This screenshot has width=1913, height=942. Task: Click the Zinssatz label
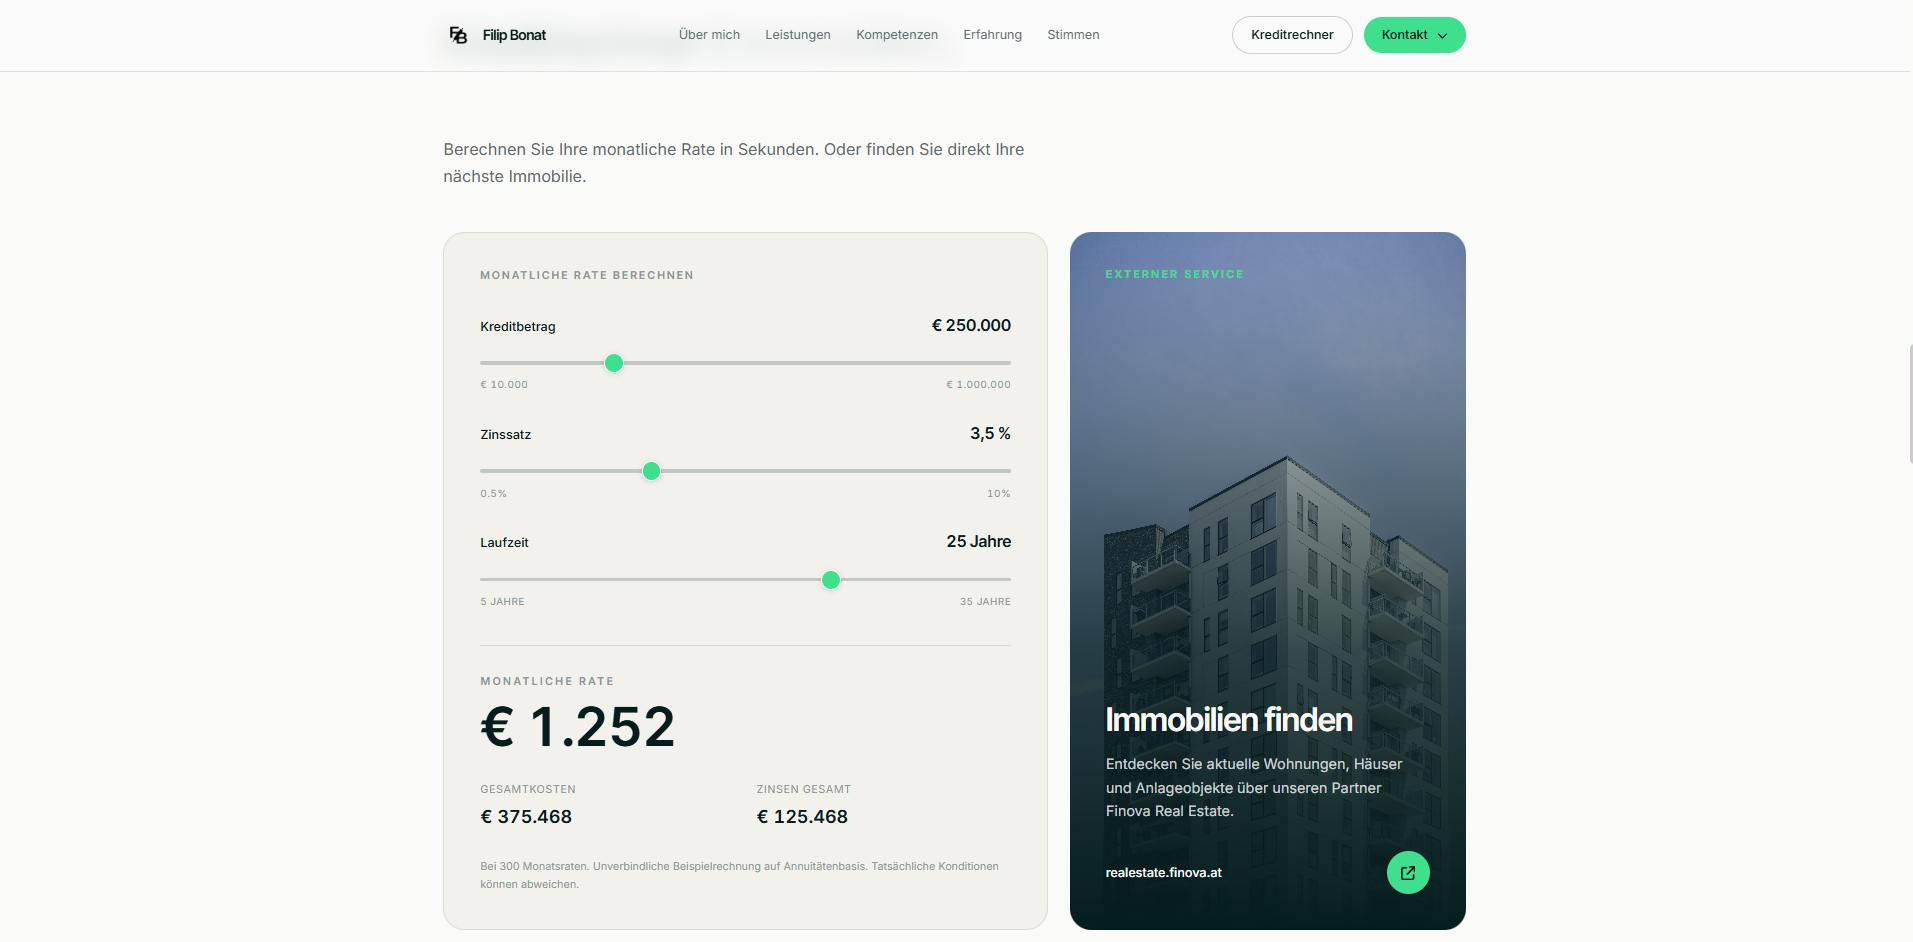click(505, 435)
